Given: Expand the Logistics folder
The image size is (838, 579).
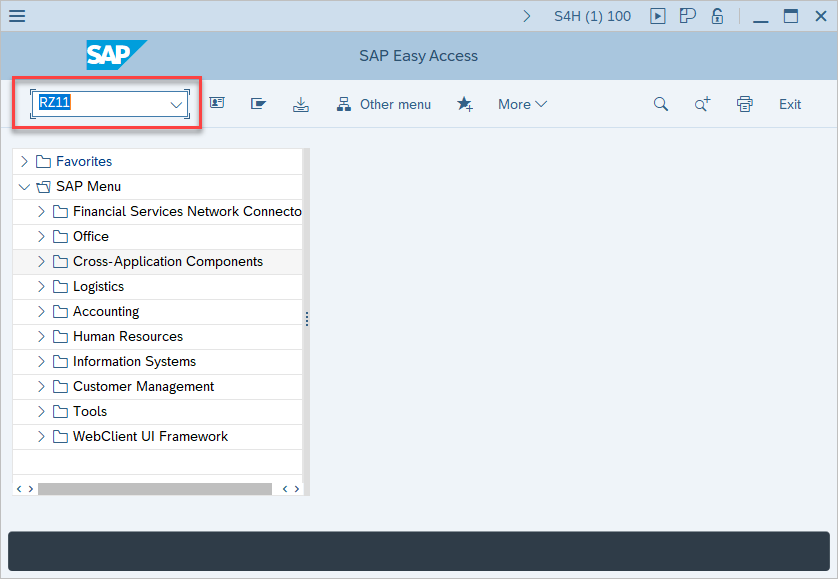Looking at the screenshot, I should pos(42,286).
